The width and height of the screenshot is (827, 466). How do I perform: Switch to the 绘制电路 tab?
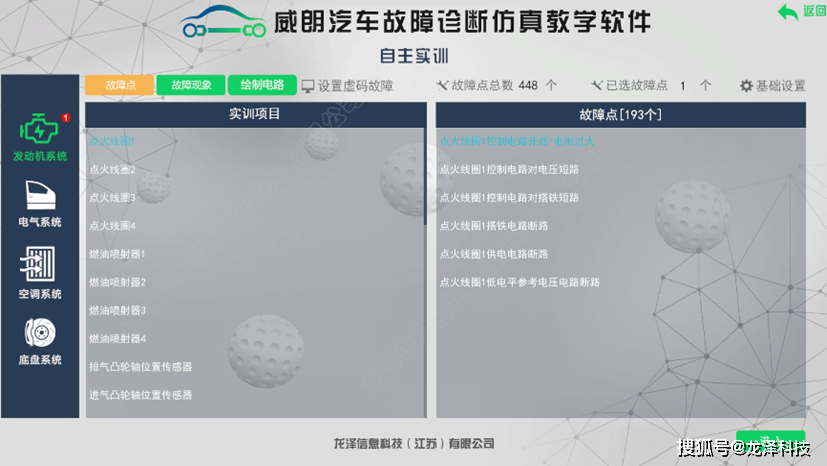pyautogui.click(x=262, y=85)
